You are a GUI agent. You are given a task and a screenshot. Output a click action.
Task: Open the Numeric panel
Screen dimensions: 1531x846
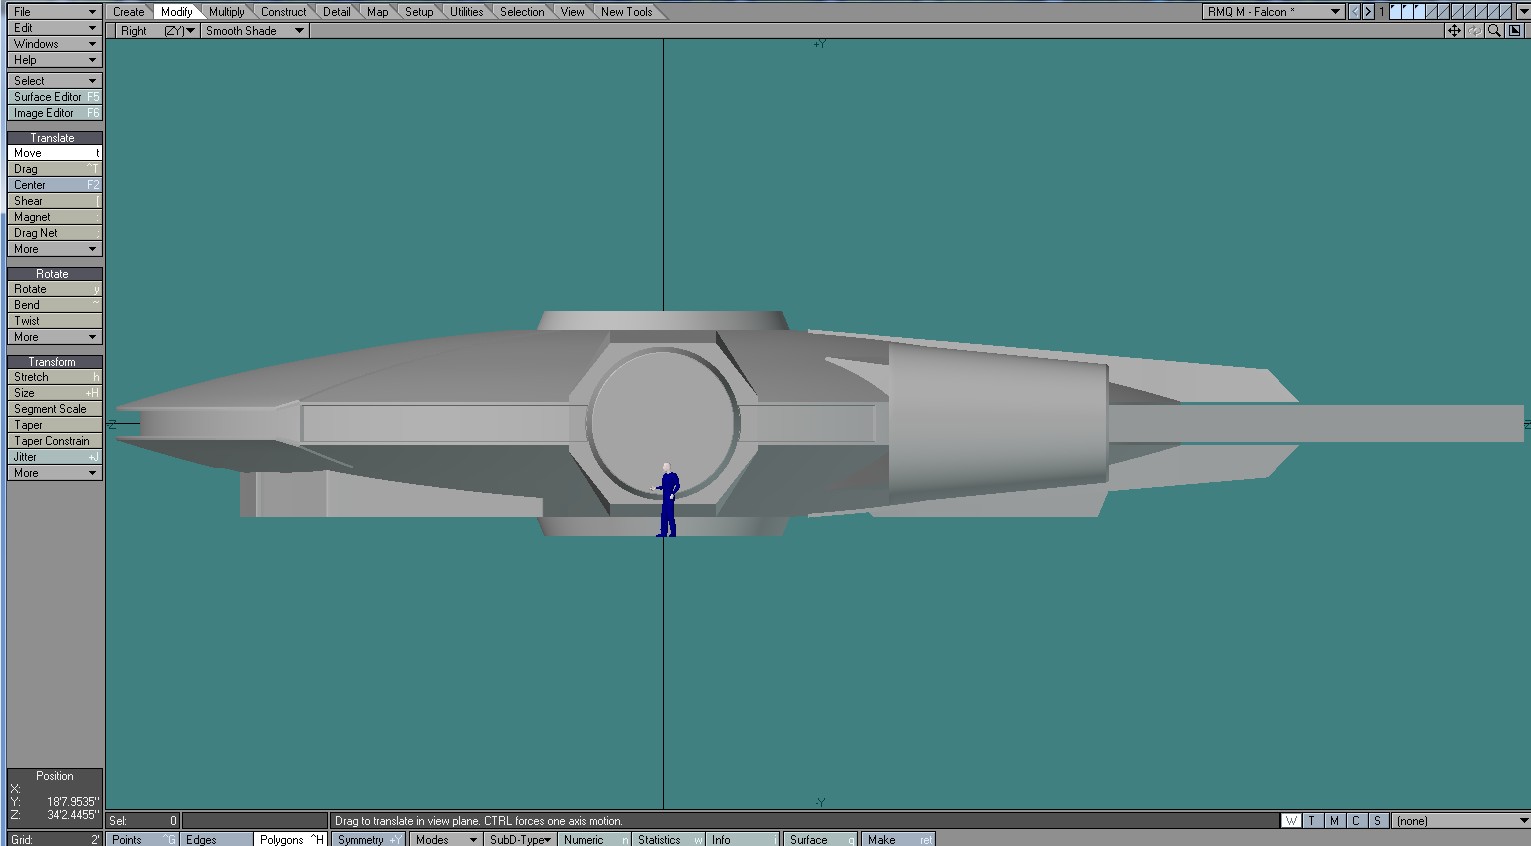coord(595,839)
